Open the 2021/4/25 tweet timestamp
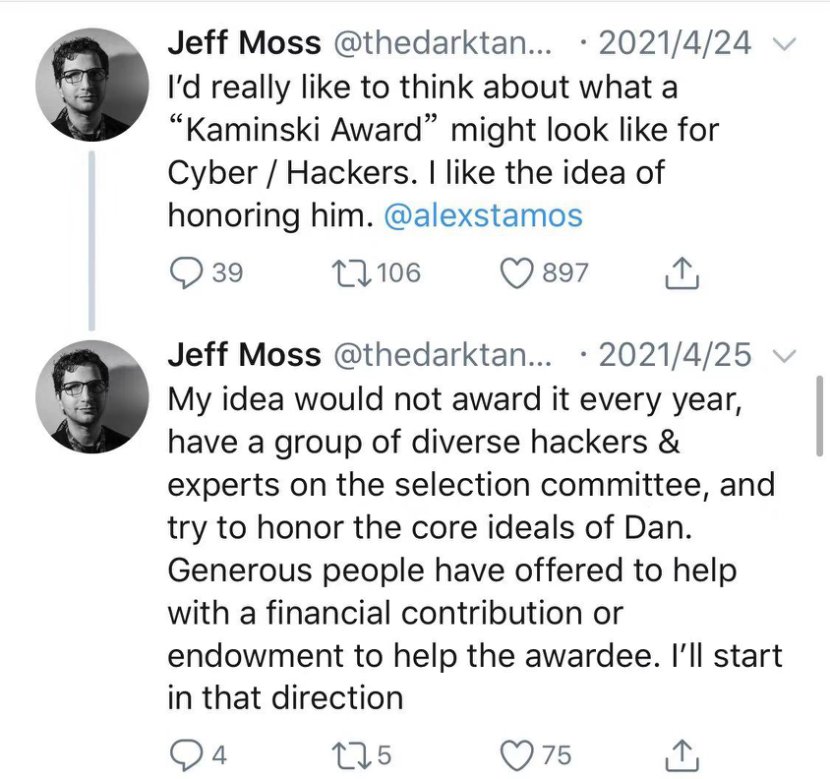The height and width of the screenshot is (779, 830). pos(682,355)
